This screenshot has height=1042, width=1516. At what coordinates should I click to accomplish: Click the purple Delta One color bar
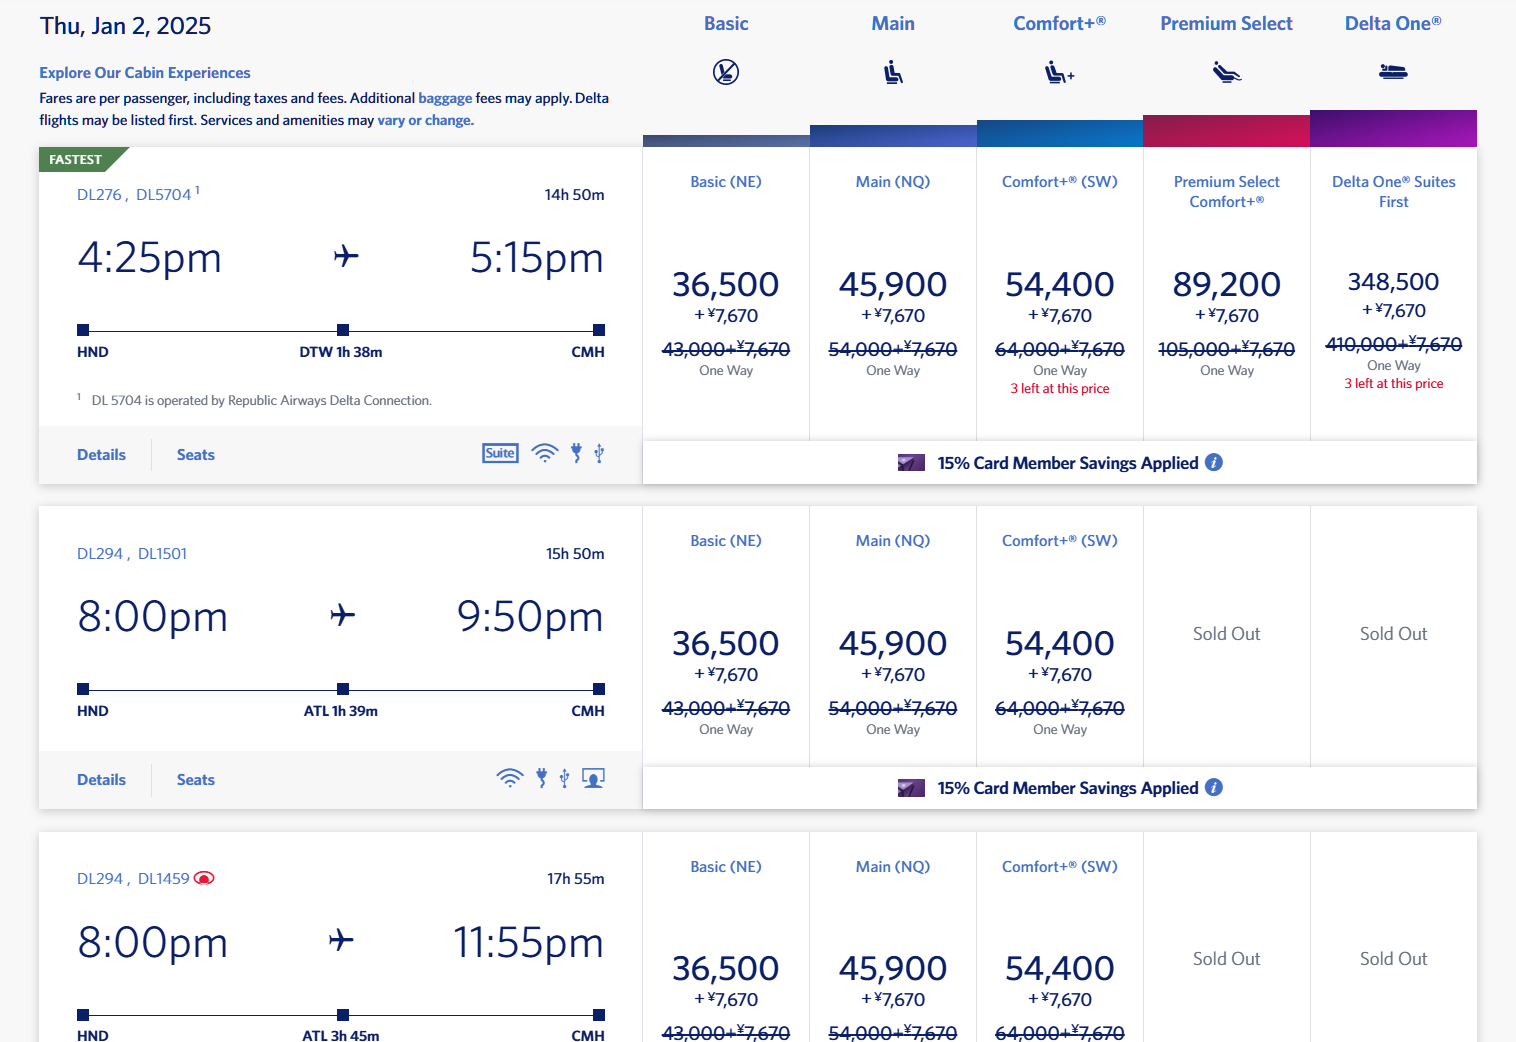(1393, 129)
